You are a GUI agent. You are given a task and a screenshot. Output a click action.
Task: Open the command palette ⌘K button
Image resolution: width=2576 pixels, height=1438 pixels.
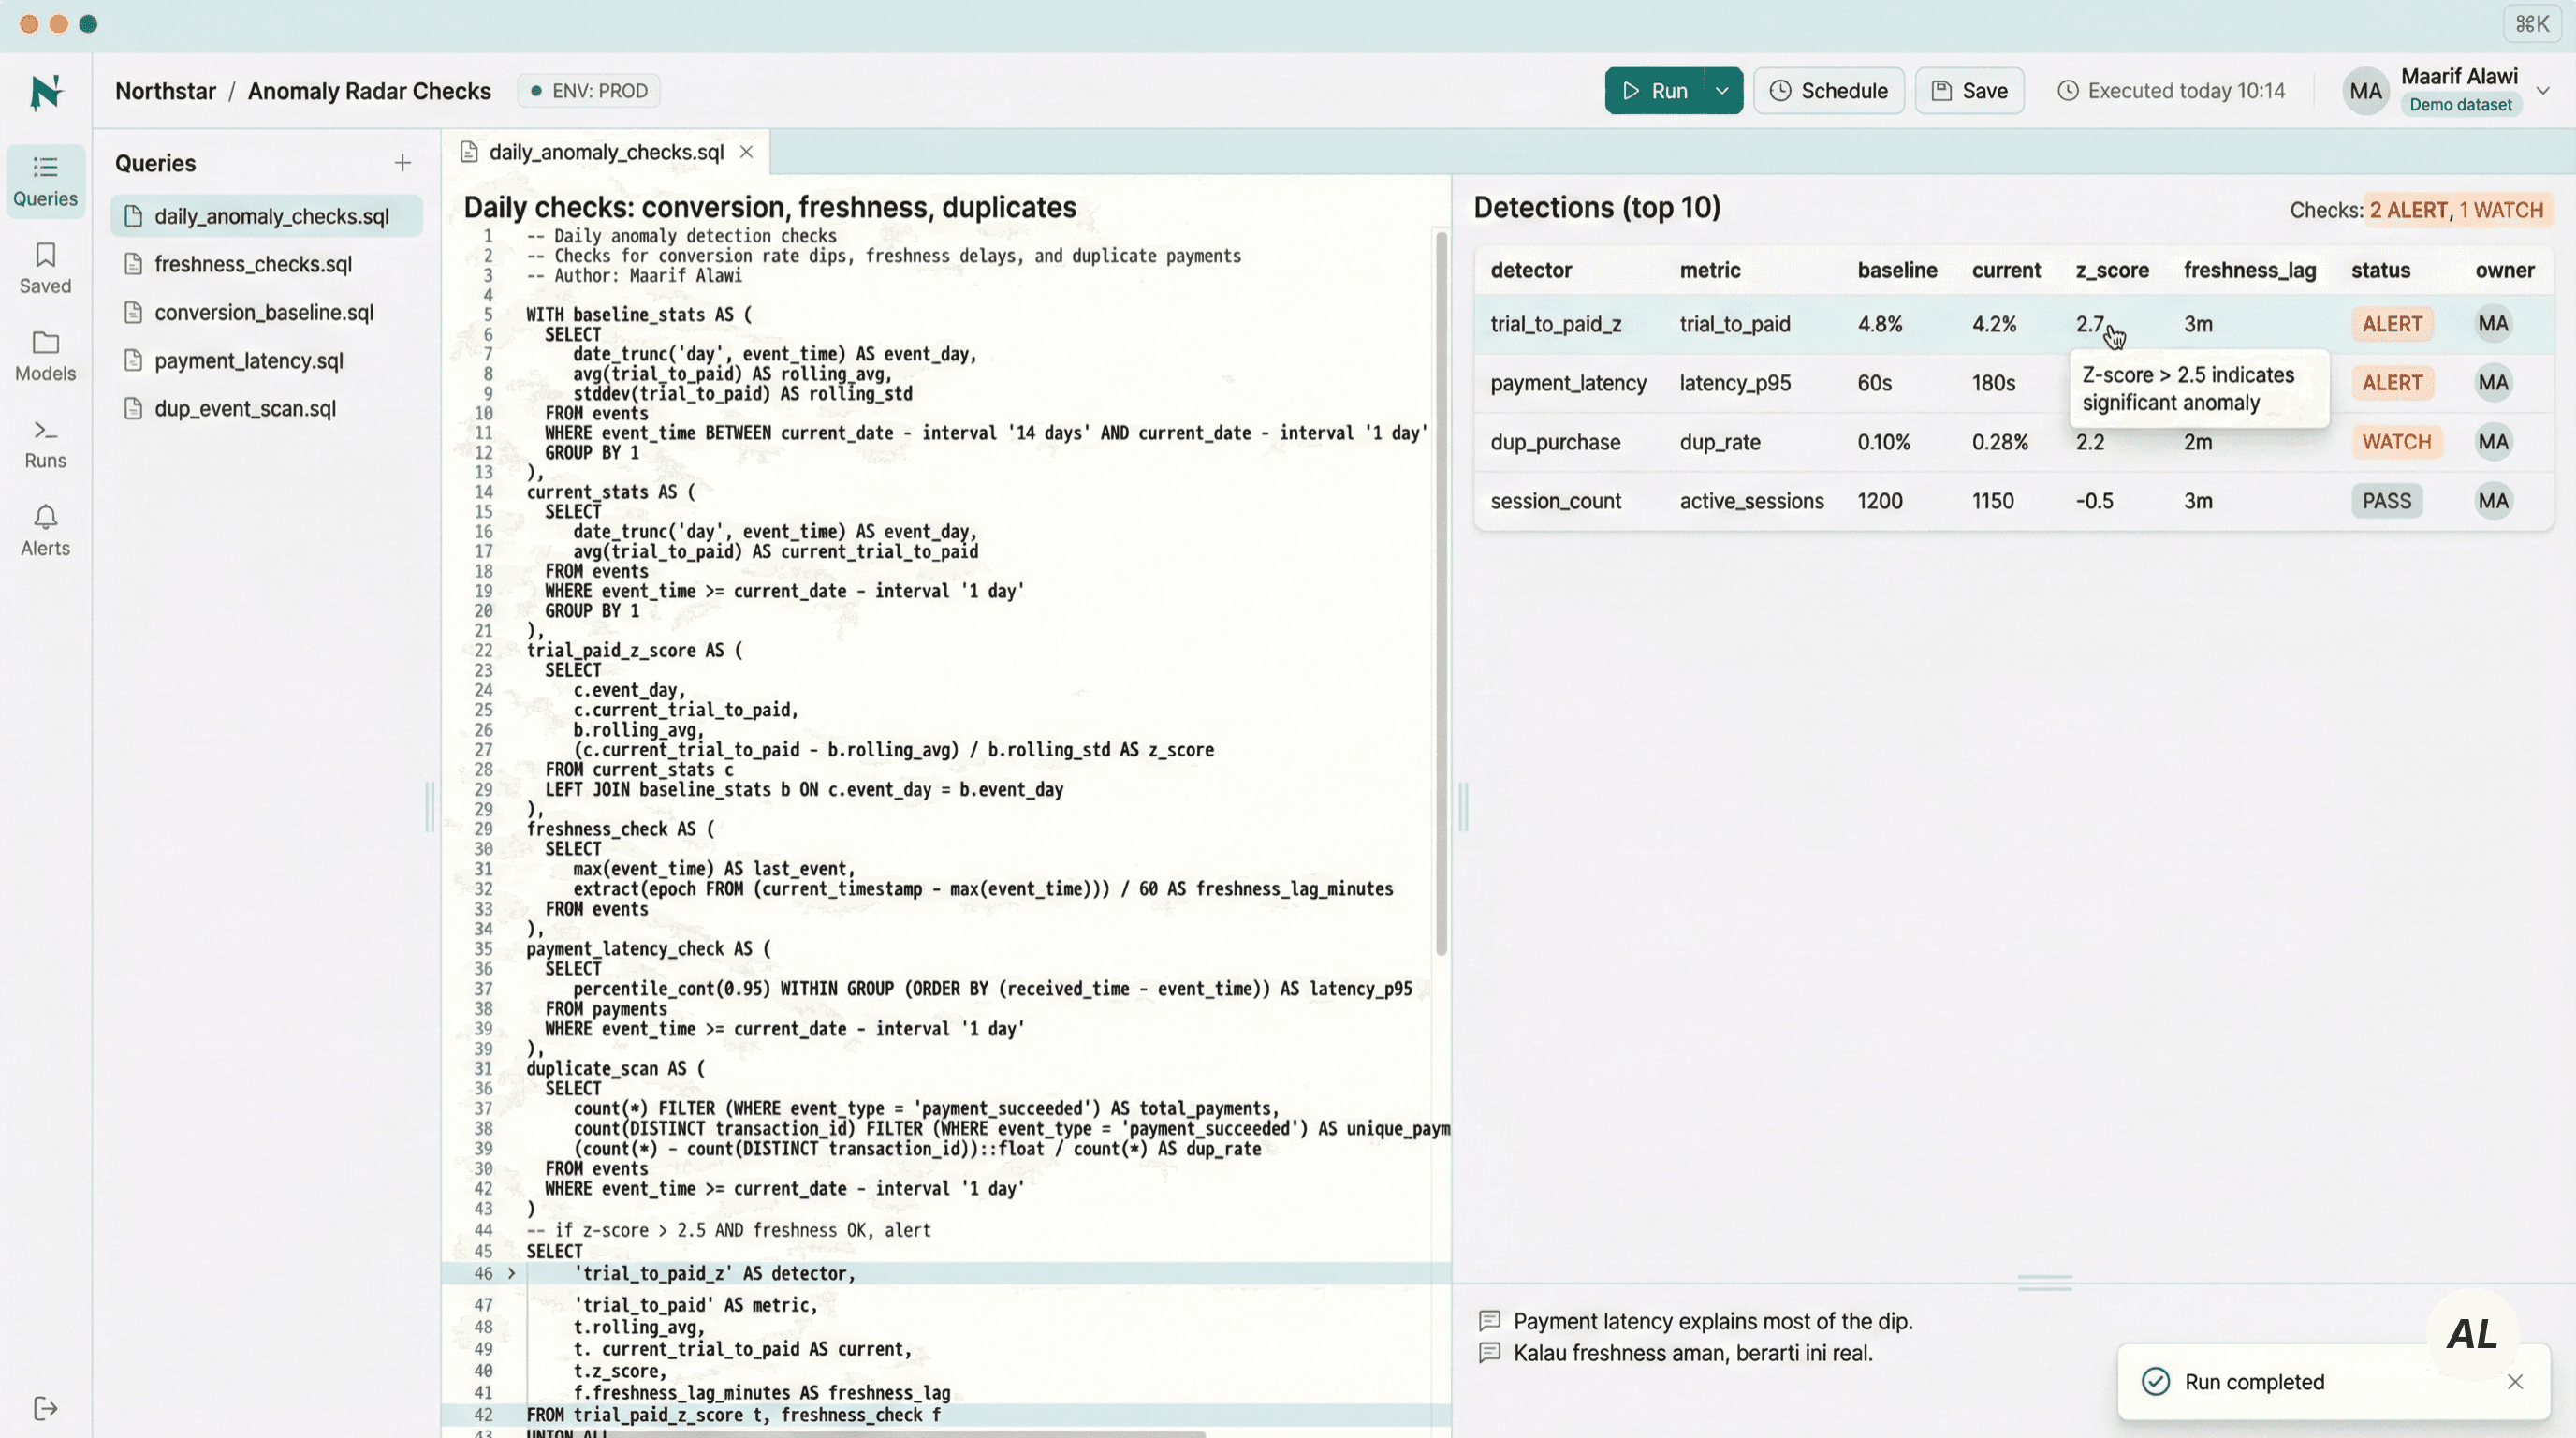[2531, 24]
